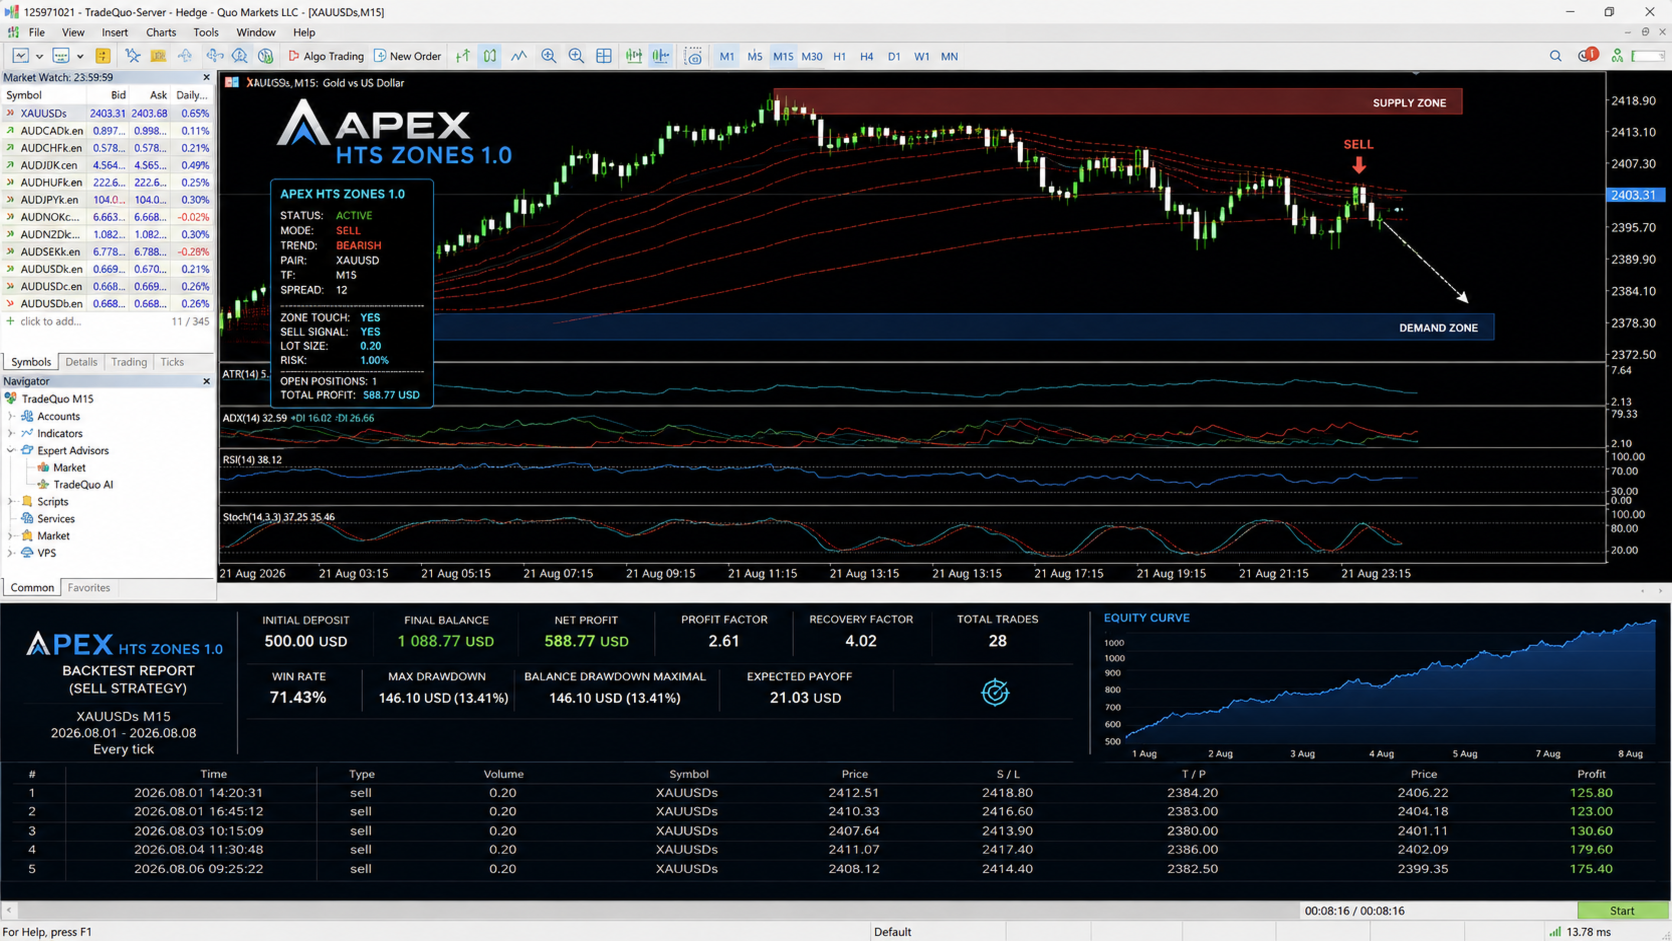The image size is (1672, 941).
Task: Switch to candlestick chart display
Action: pyautogui.click(x=490, y=56)
